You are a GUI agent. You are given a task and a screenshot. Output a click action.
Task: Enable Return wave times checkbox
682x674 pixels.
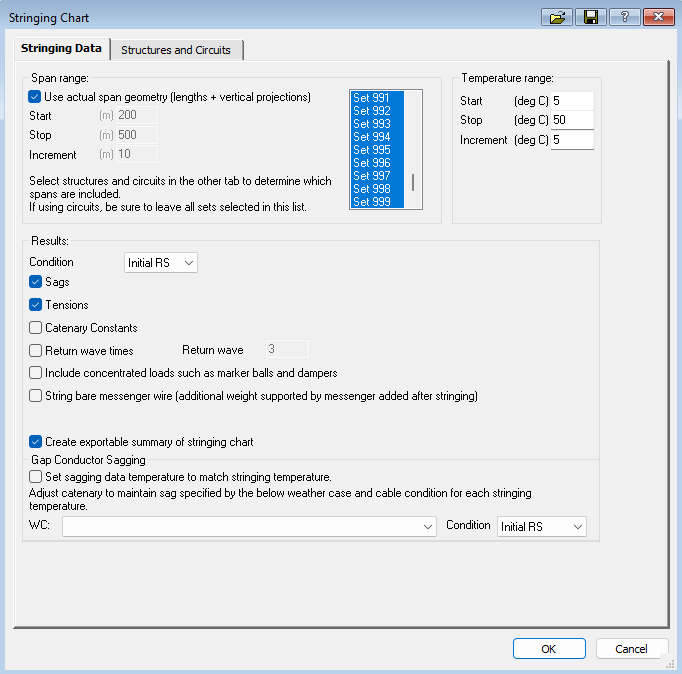click(36, 350)
